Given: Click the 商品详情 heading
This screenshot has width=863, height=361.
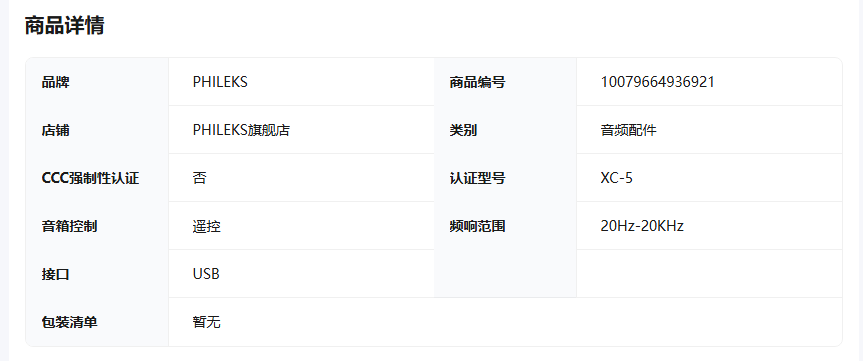Looking at the screenshot, I should click(64, 26).
